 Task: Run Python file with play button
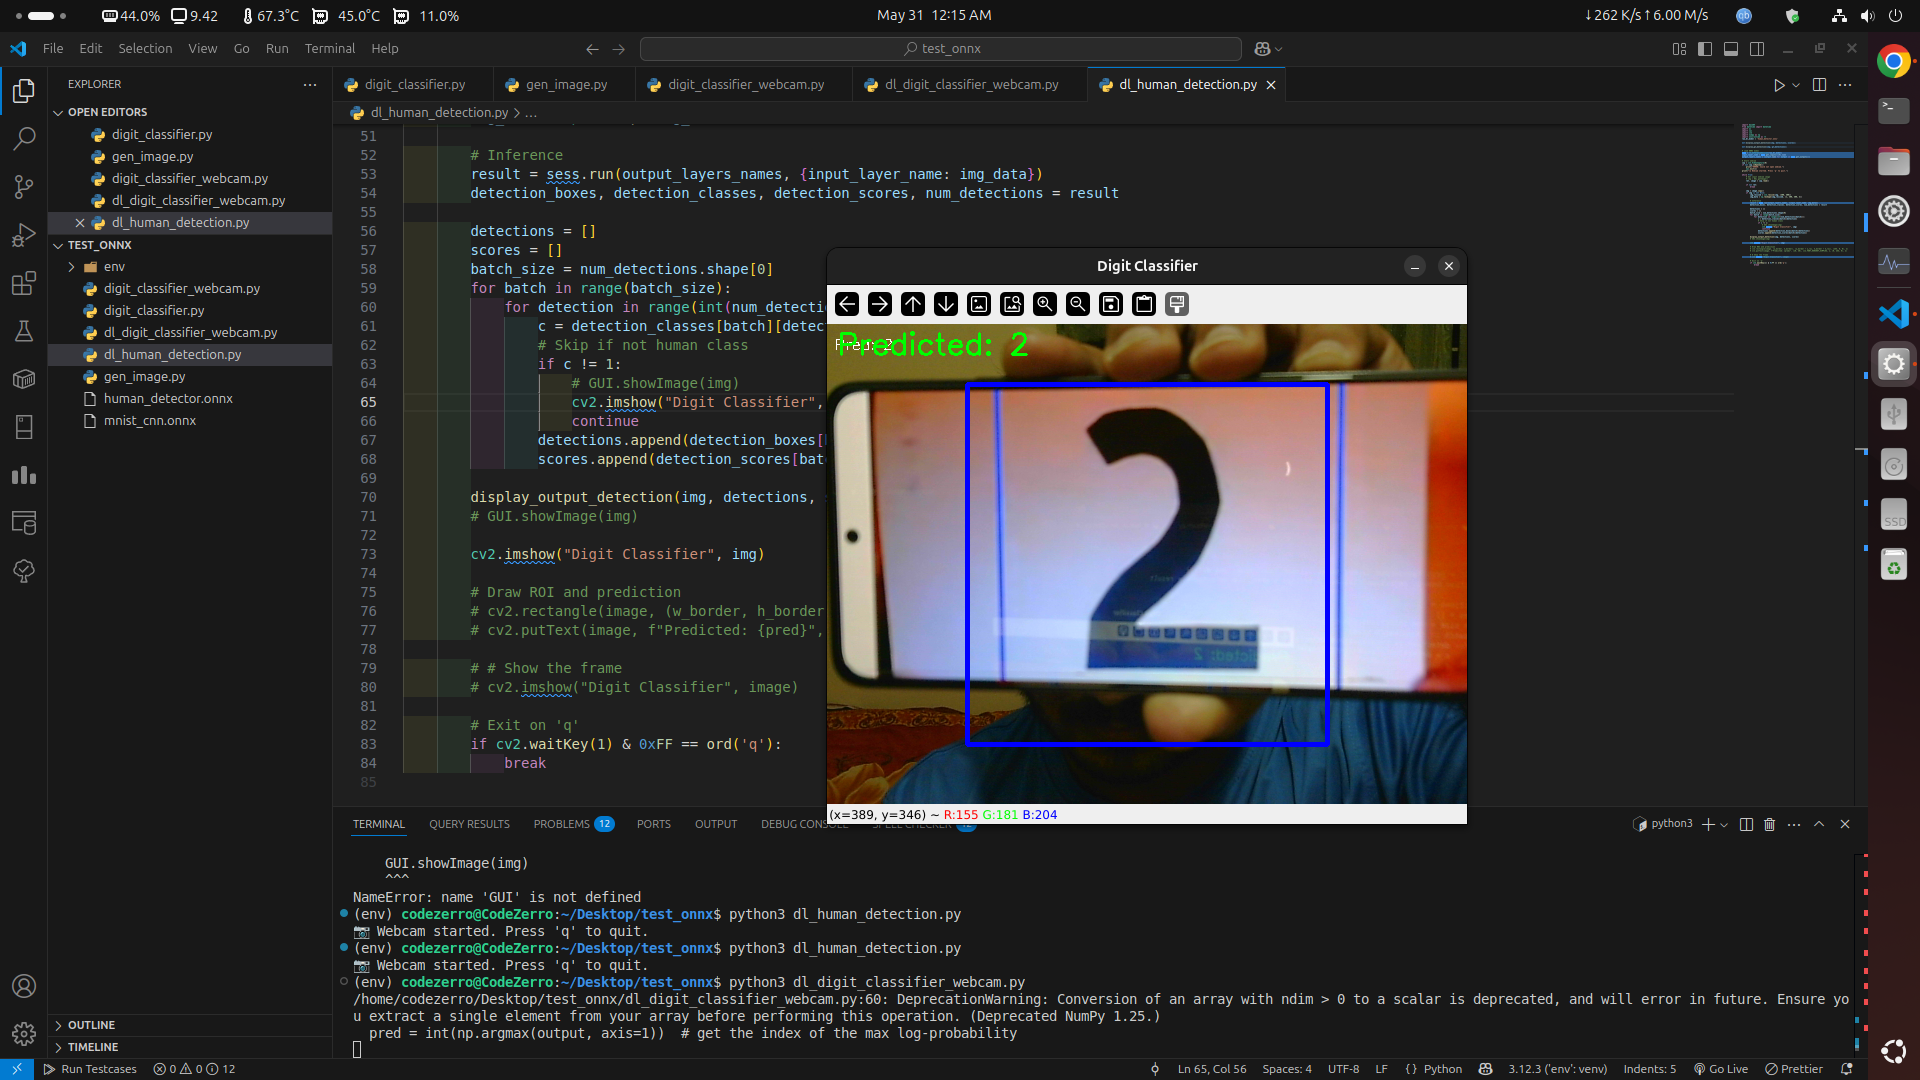[1779, 85]
